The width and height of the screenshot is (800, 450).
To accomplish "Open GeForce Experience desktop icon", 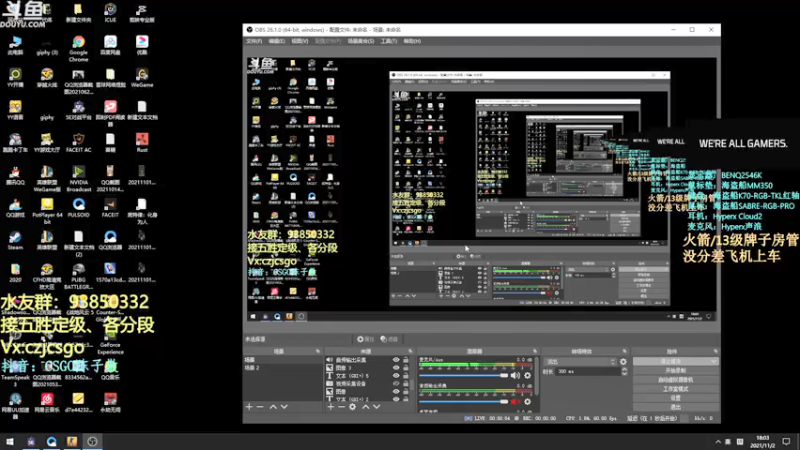I will pos(110,342).
